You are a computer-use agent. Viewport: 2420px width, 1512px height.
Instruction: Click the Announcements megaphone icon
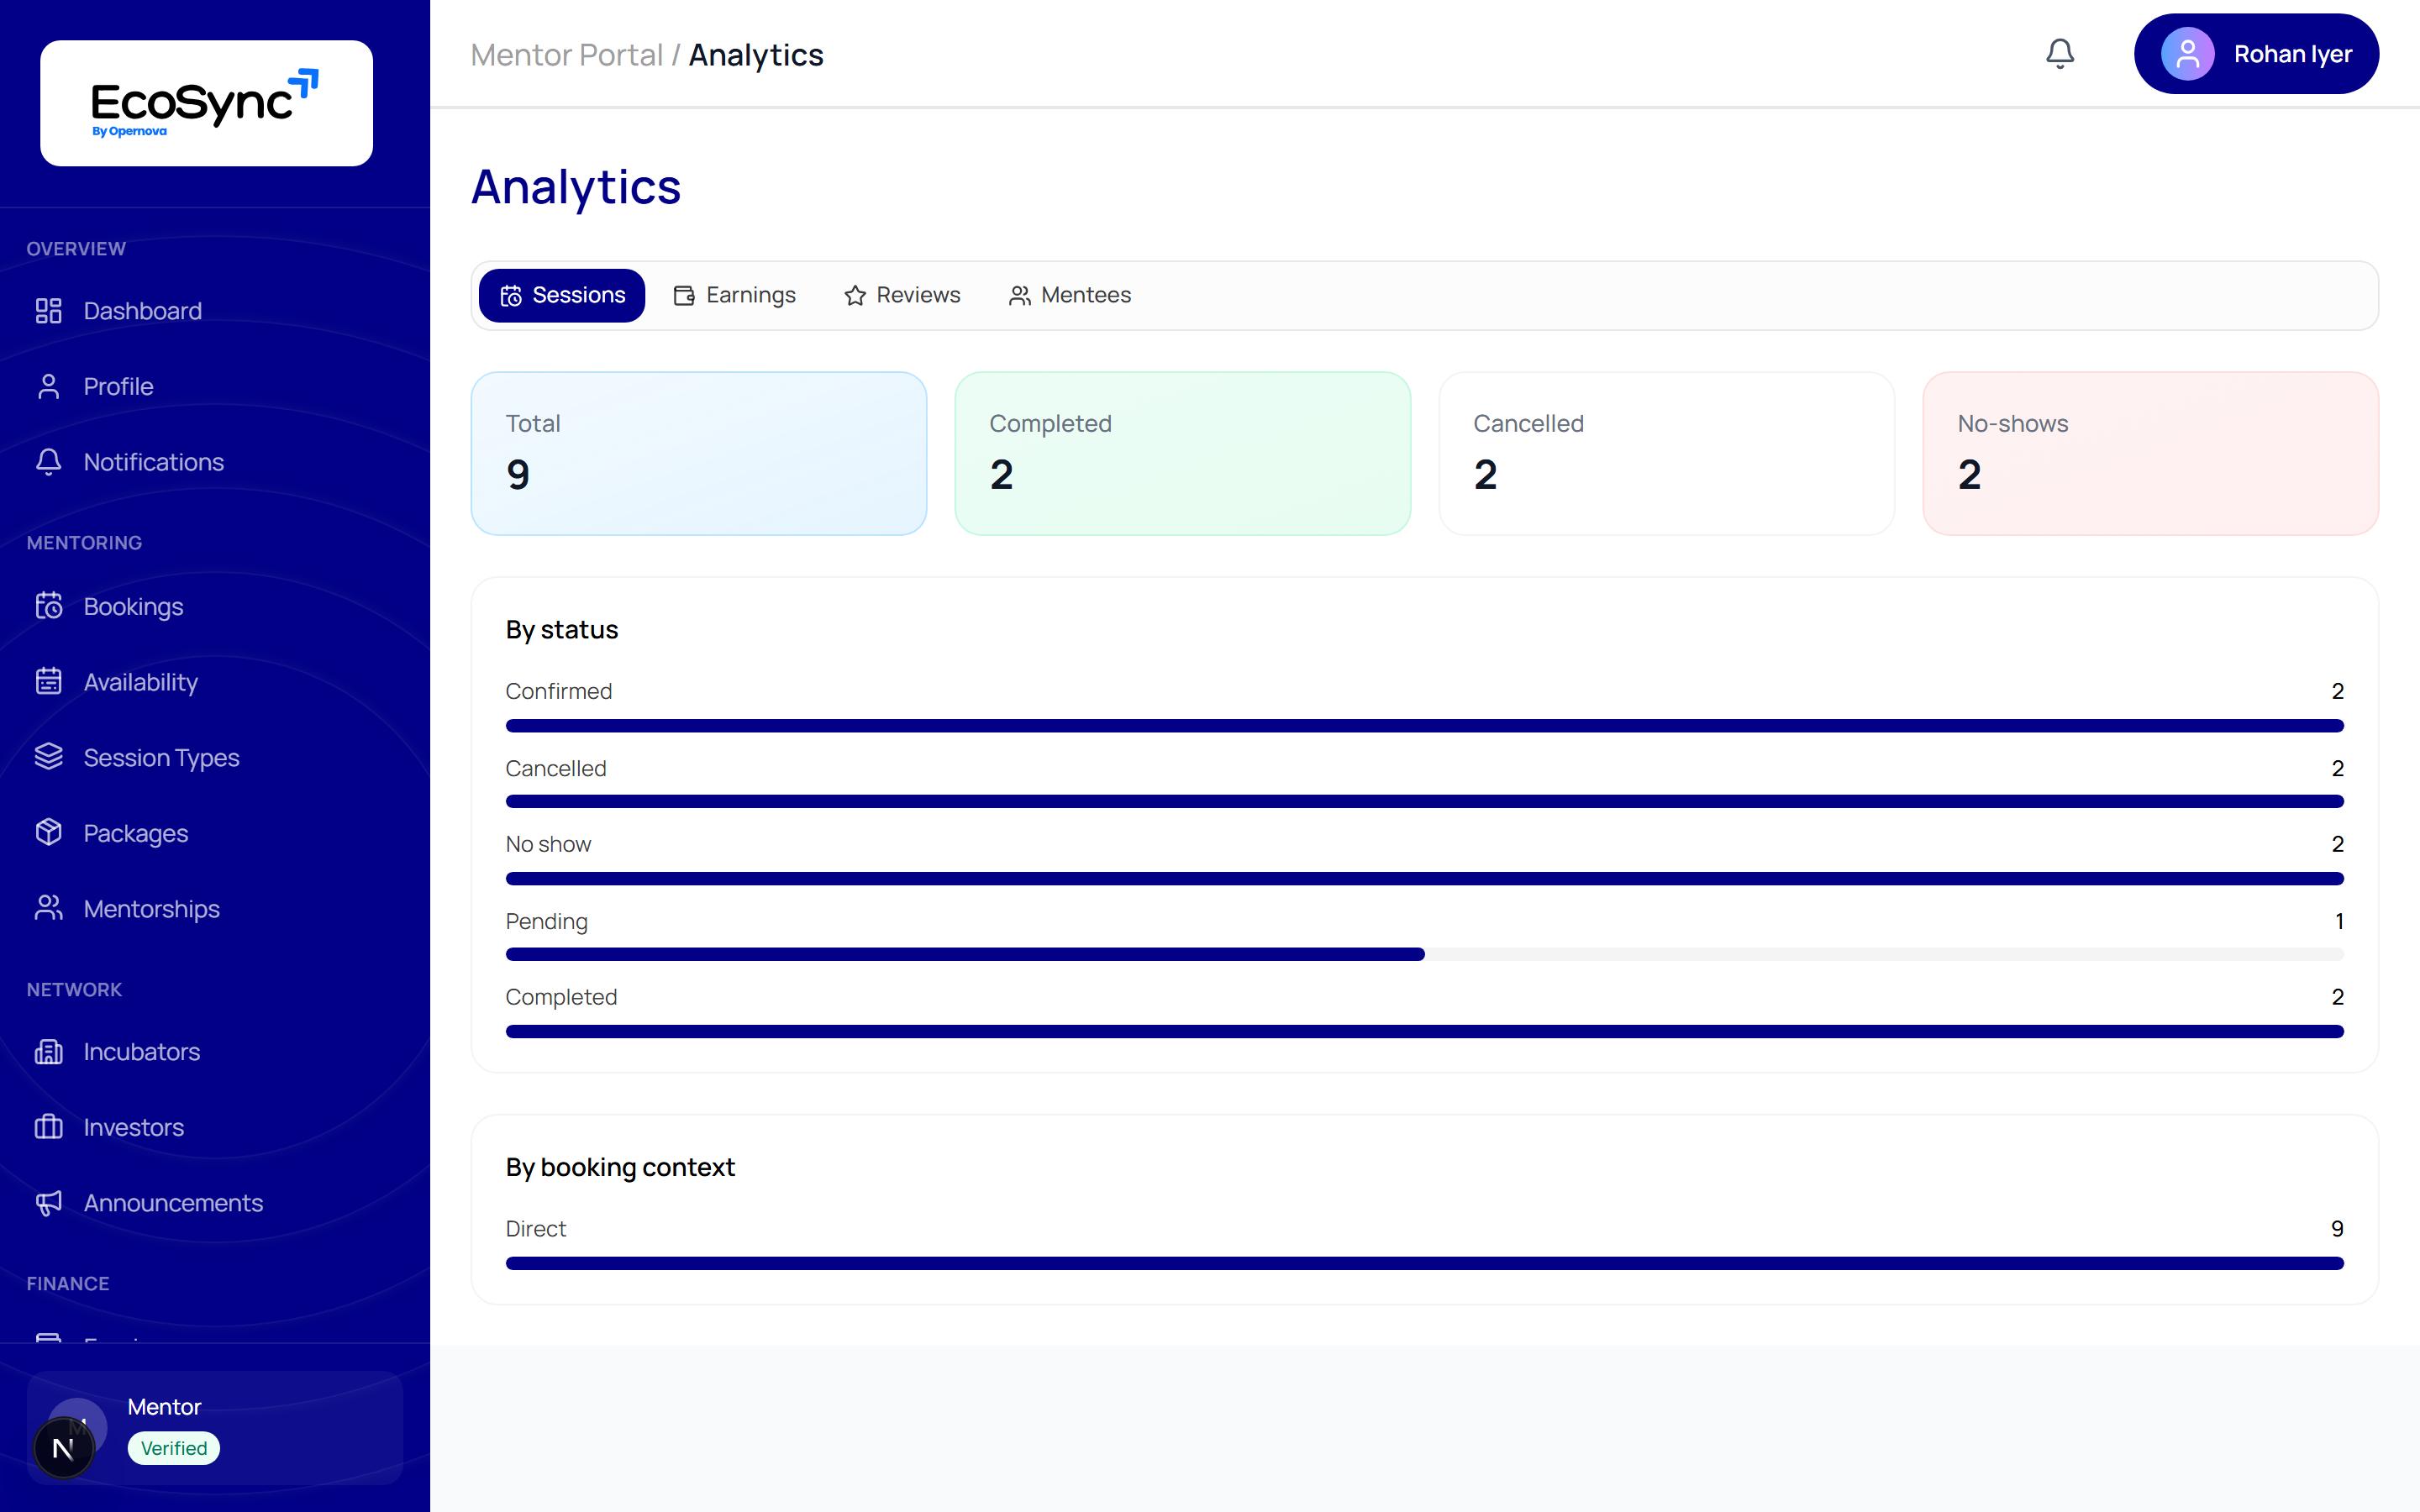point(48,1202)
